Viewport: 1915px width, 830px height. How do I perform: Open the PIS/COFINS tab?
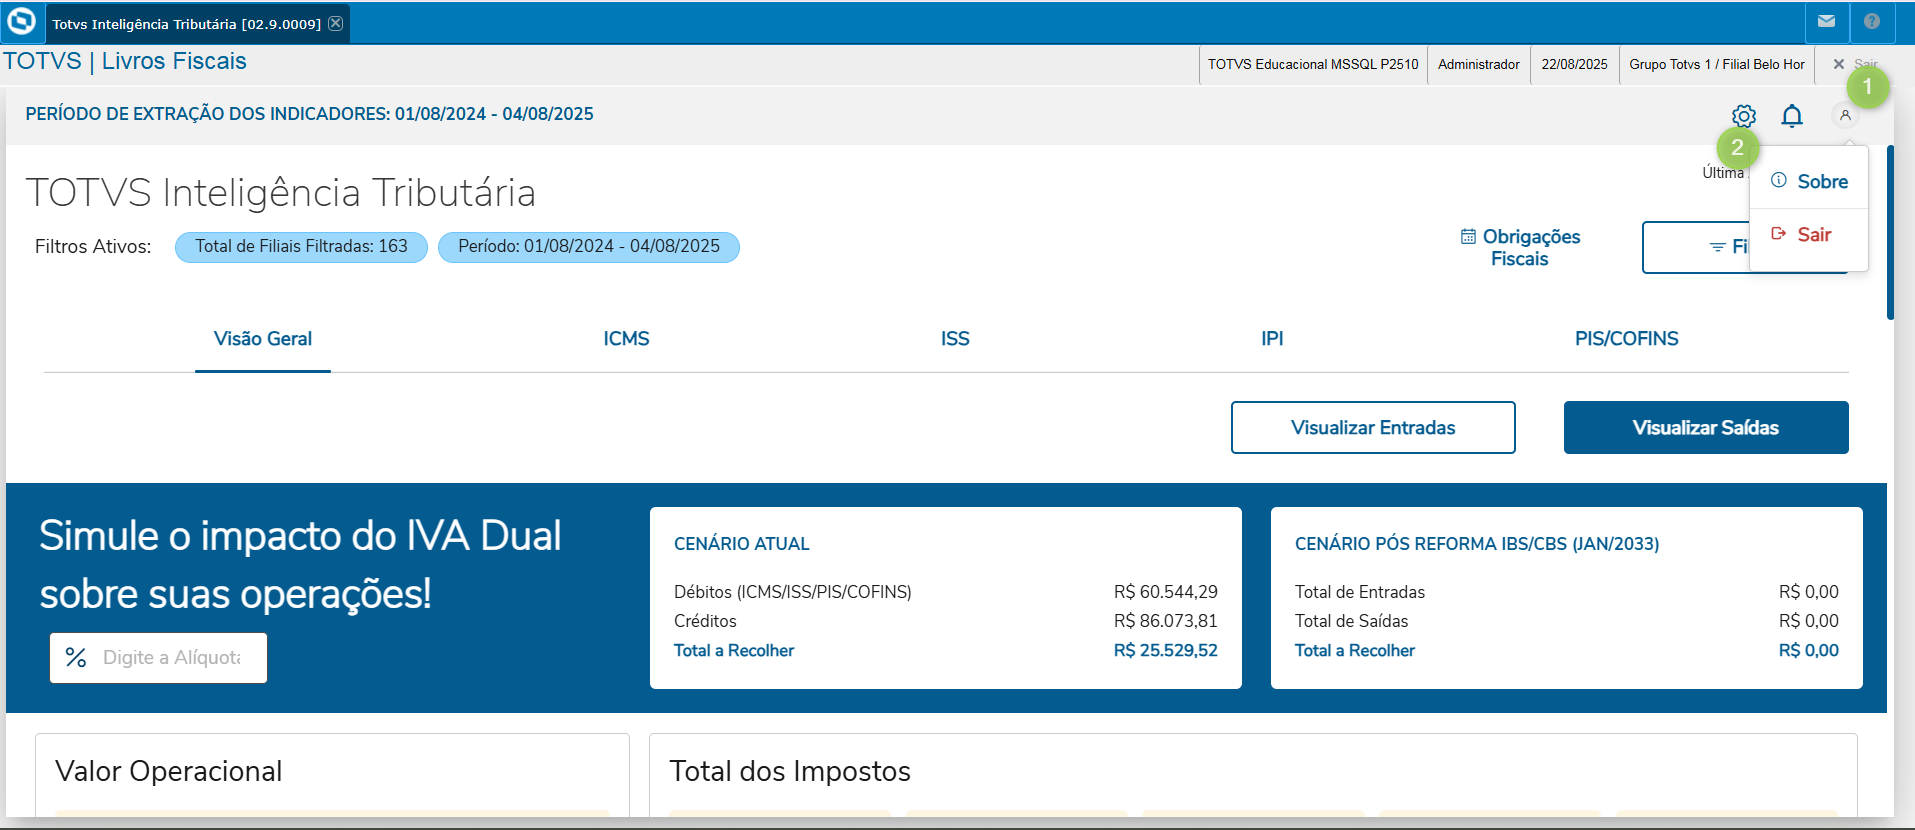[x=1626, y=339]
